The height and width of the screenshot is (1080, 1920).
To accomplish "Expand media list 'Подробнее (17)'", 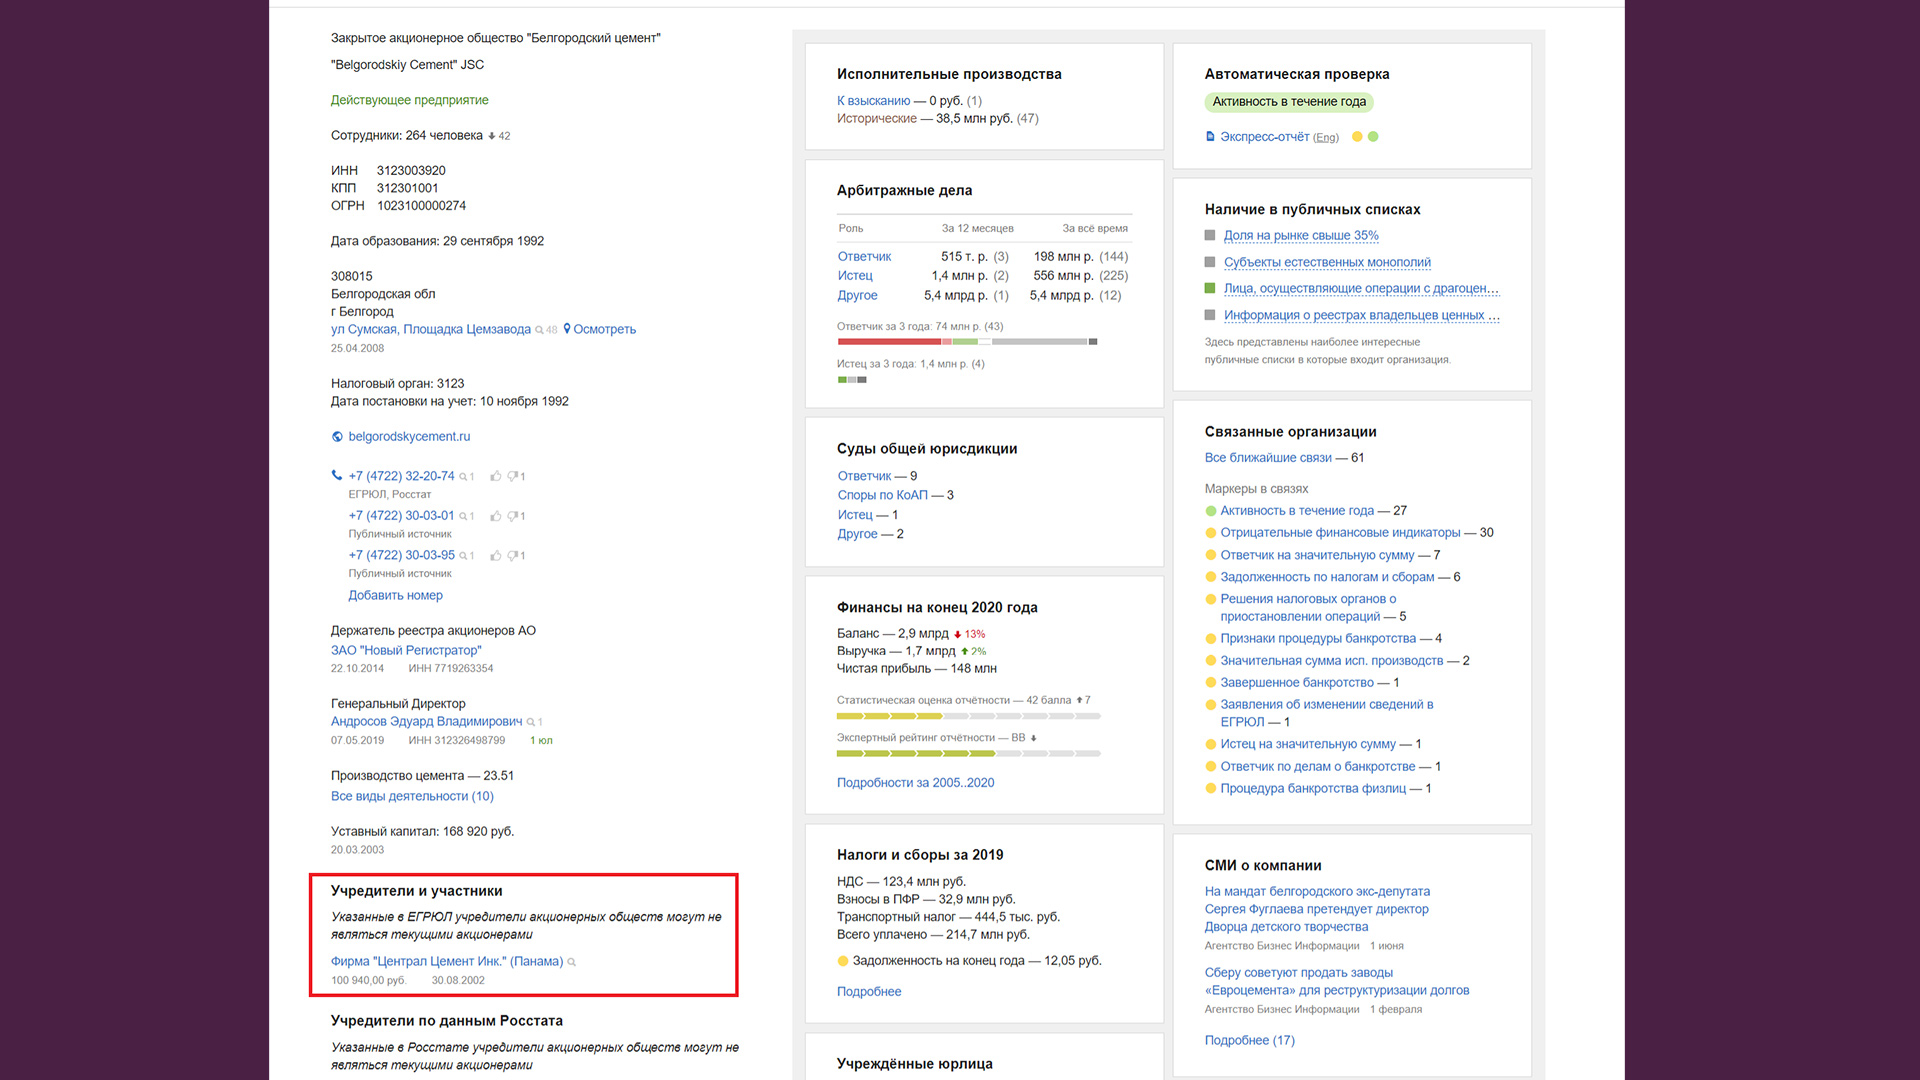I will pos(1249,1040).
